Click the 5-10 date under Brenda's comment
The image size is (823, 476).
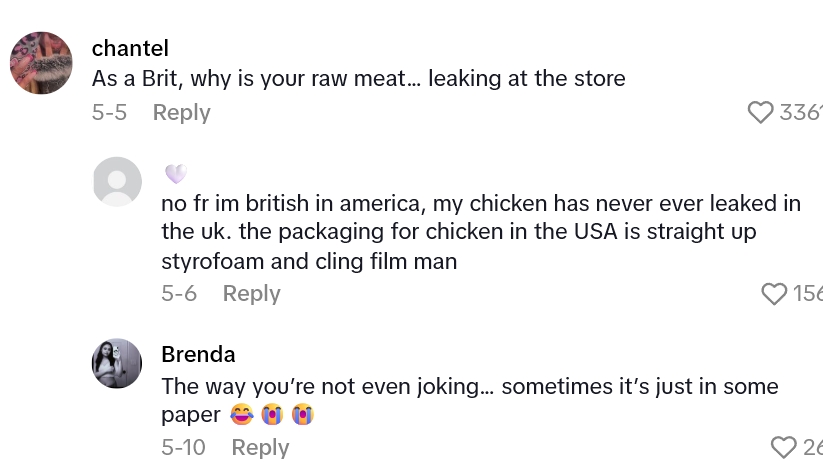[x=183, y=447]
